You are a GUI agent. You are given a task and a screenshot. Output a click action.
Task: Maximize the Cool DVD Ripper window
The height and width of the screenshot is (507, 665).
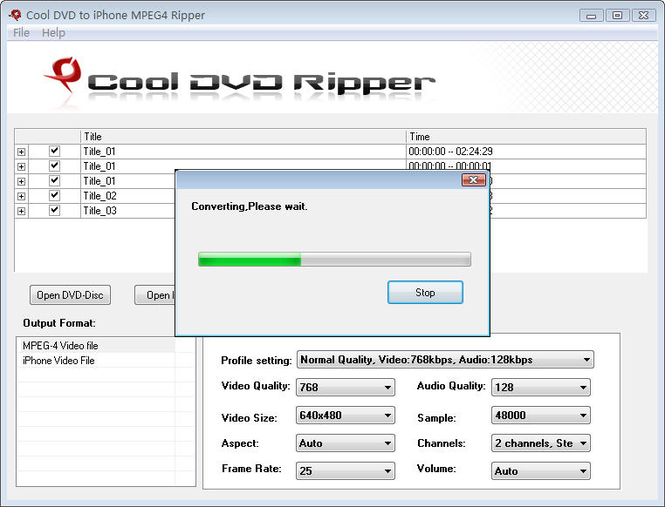[x=618, y=16]
